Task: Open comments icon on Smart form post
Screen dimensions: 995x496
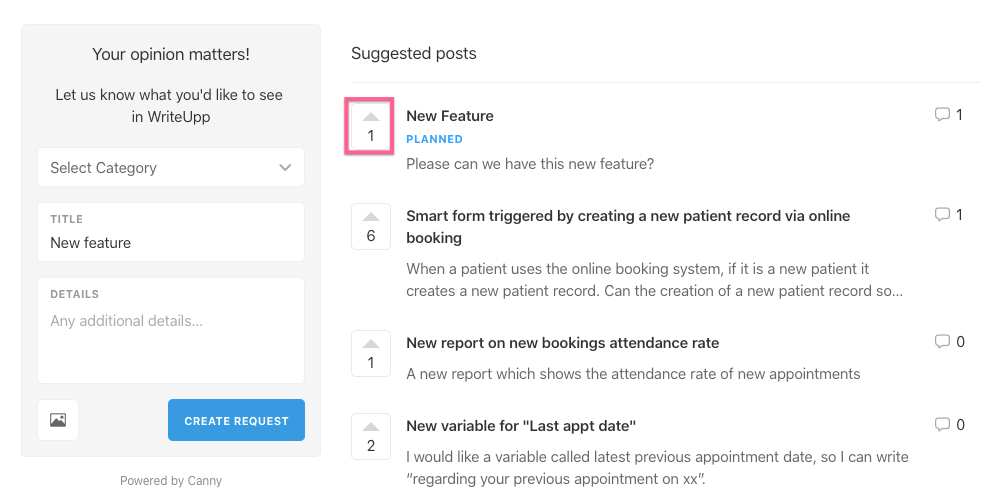Action: point(942,215)
